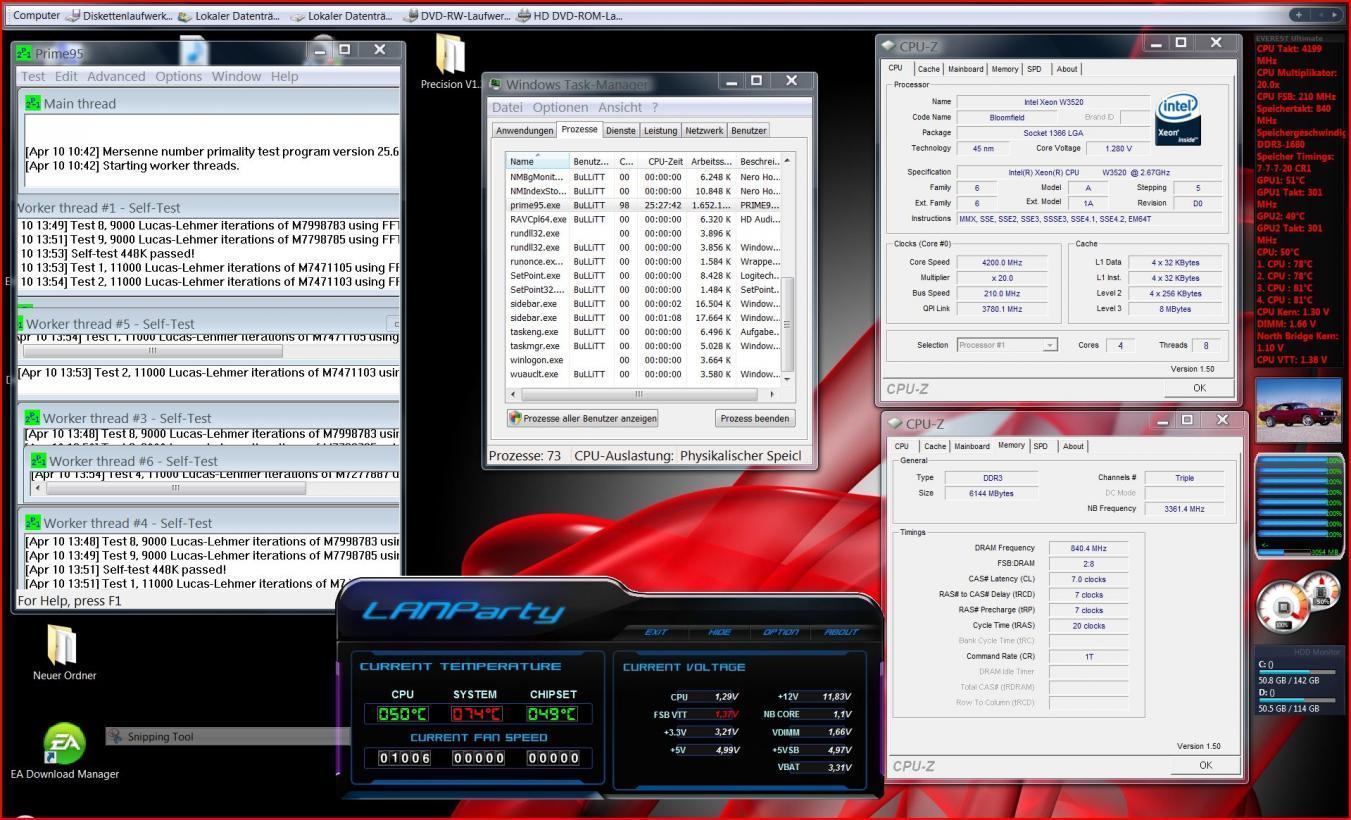The image size is (1351, 820).
Task: Click horizontal scrollbar in Worker thread #5
Action: 152,351
